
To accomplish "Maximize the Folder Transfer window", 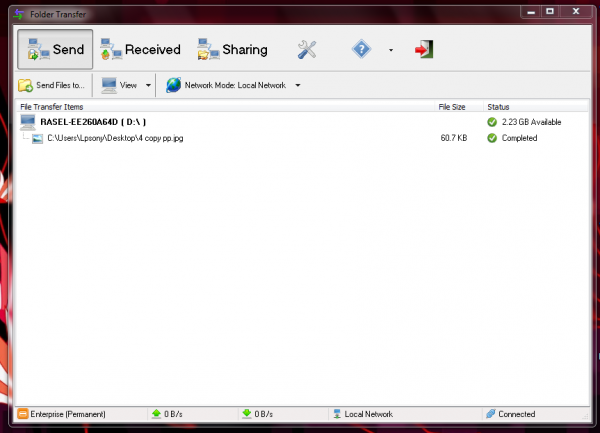I will [x=550, y=12].
